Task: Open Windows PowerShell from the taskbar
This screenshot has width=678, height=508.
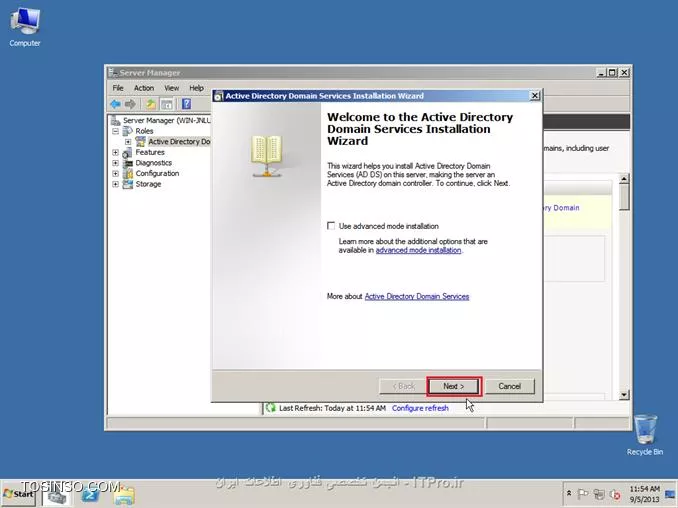Action: point(90,495)
